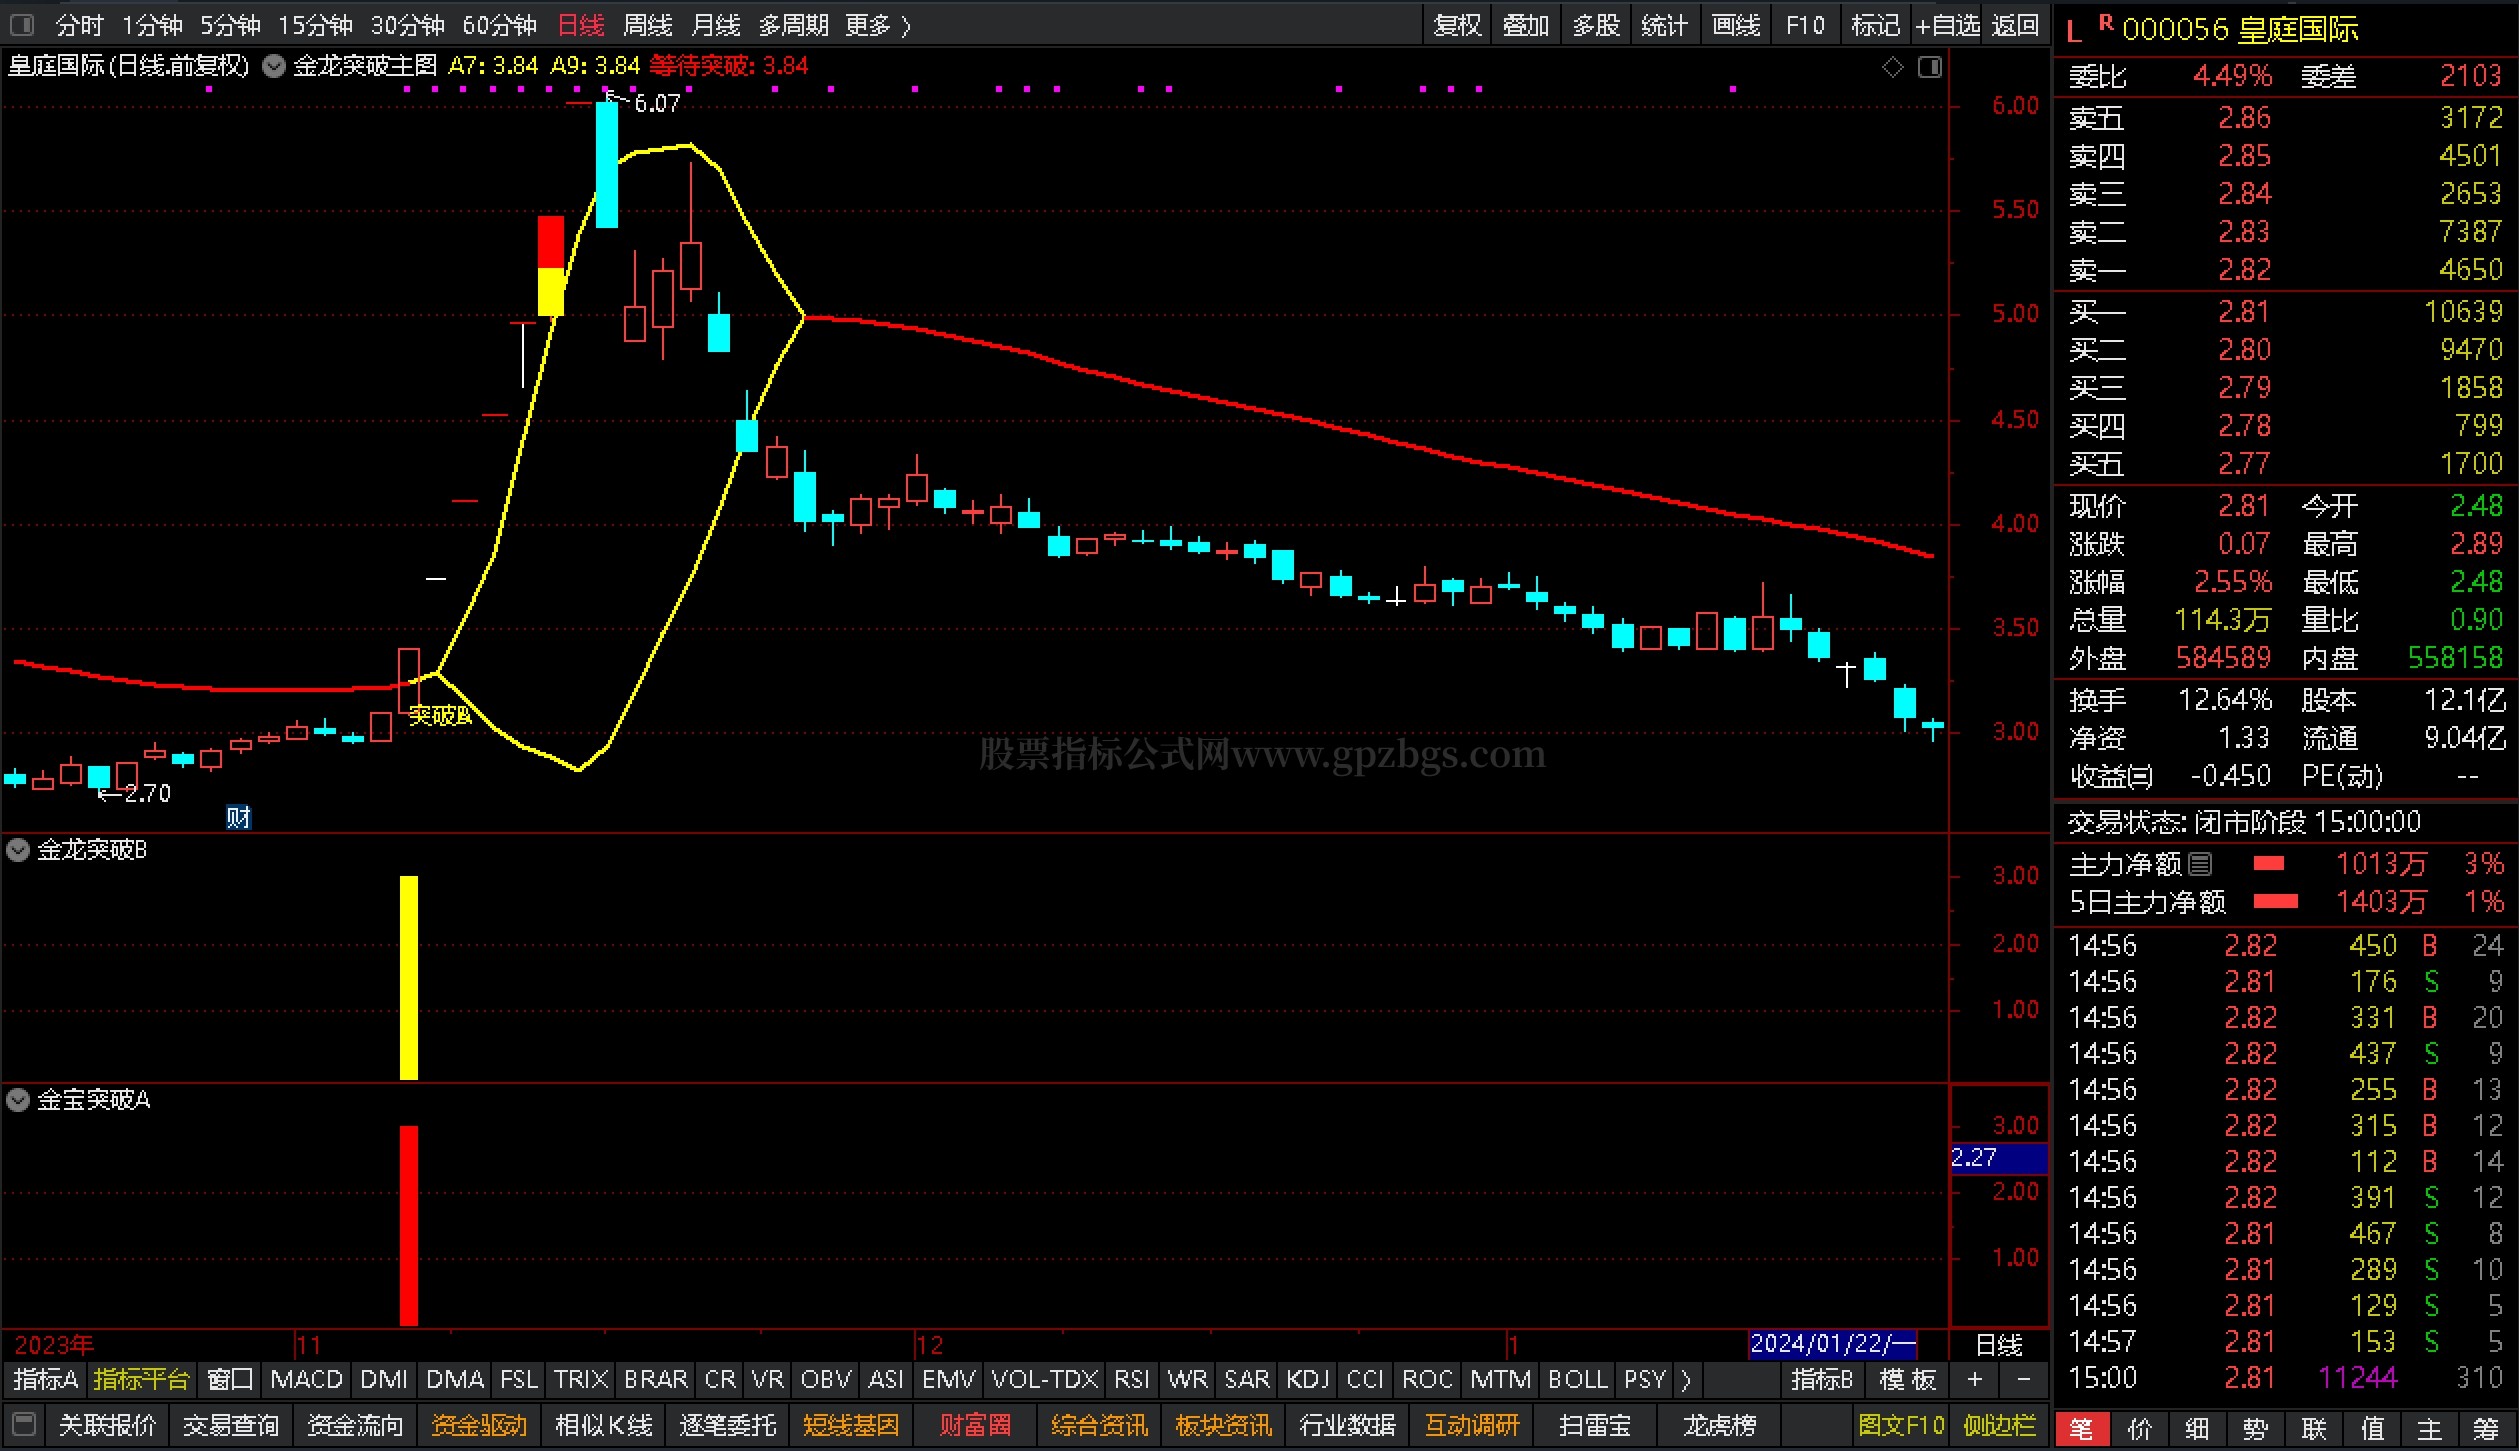Click stock name 000056 皇庭国际
Image resolution: width=2519 pixels, height=1451 pixels.
click(x=2240, y=29)
